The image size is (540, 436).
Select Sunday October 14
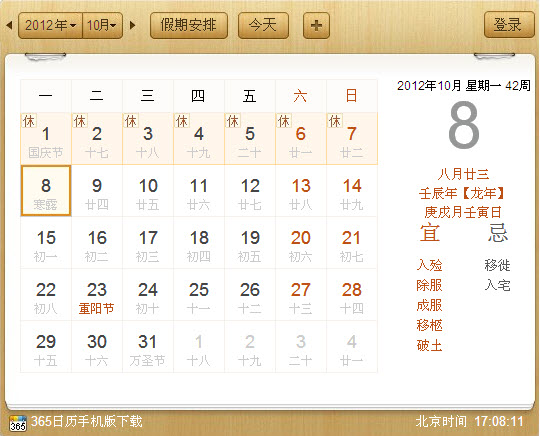(352, 191)
